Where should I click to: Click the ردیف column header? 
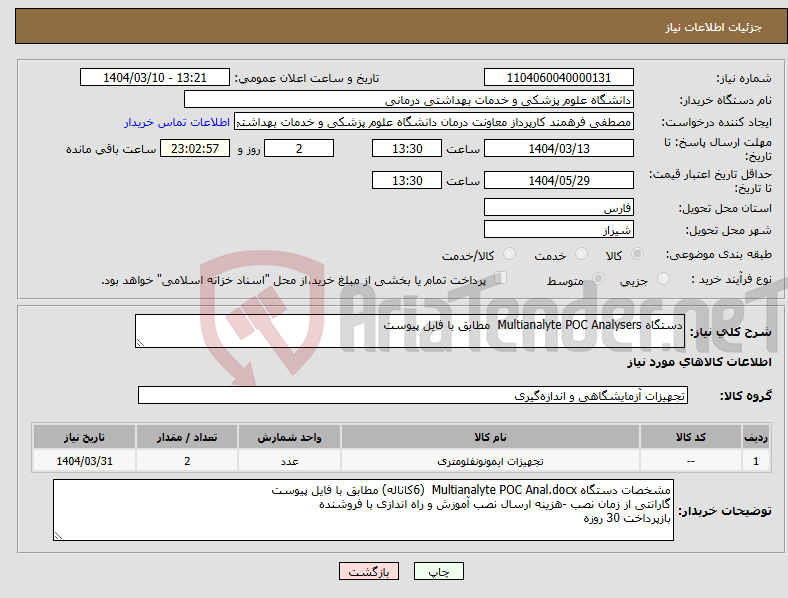coord(756,437)
